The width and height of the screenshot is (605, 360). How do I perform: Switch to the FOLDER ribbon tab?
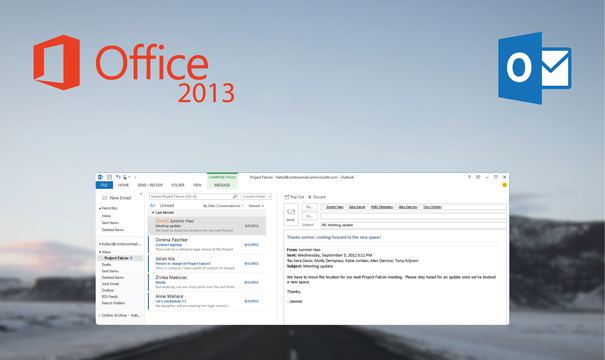tap(178, 185)
